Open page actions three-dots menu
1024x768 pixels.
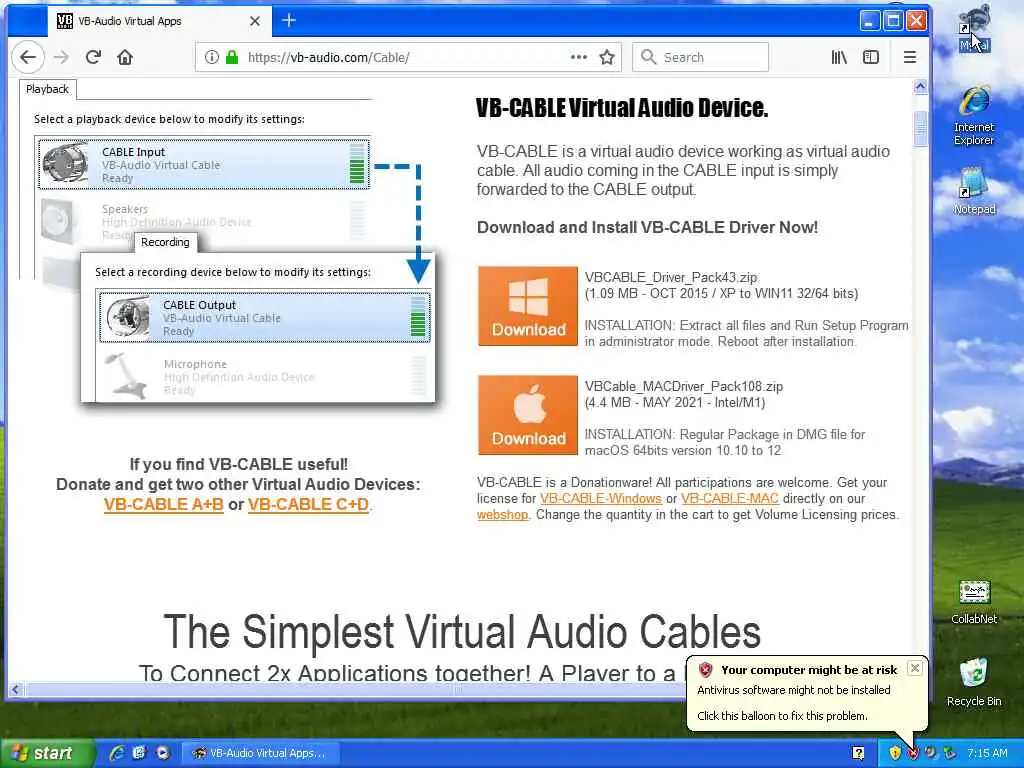point(579,57)
